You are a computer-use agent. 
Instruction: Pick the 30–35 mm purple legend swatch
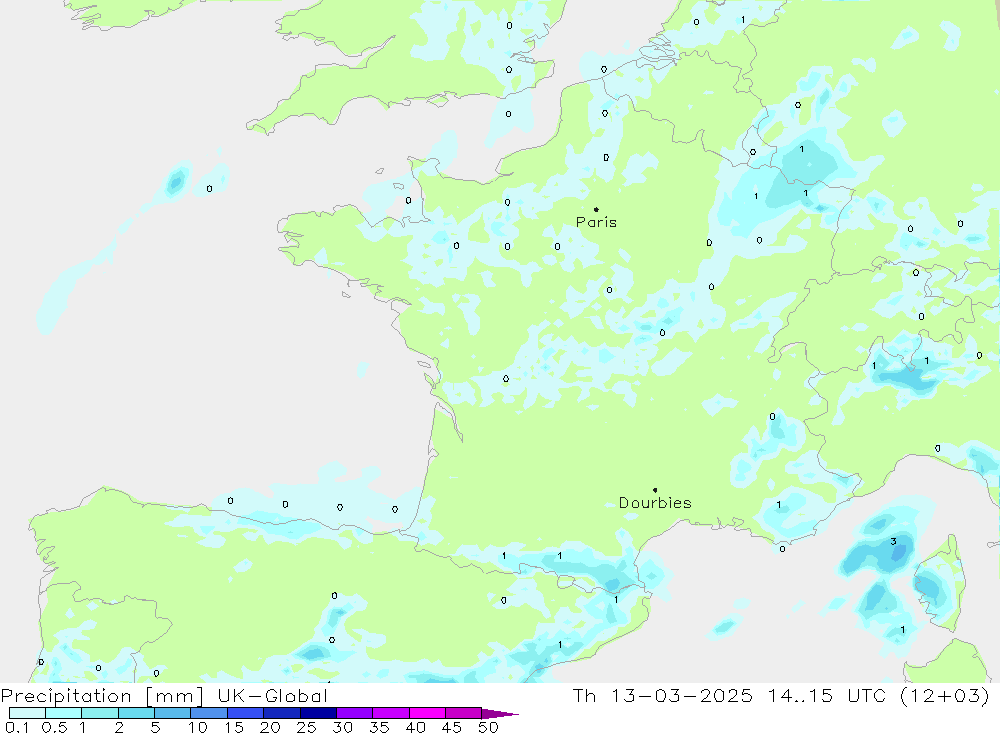[355, 713]
